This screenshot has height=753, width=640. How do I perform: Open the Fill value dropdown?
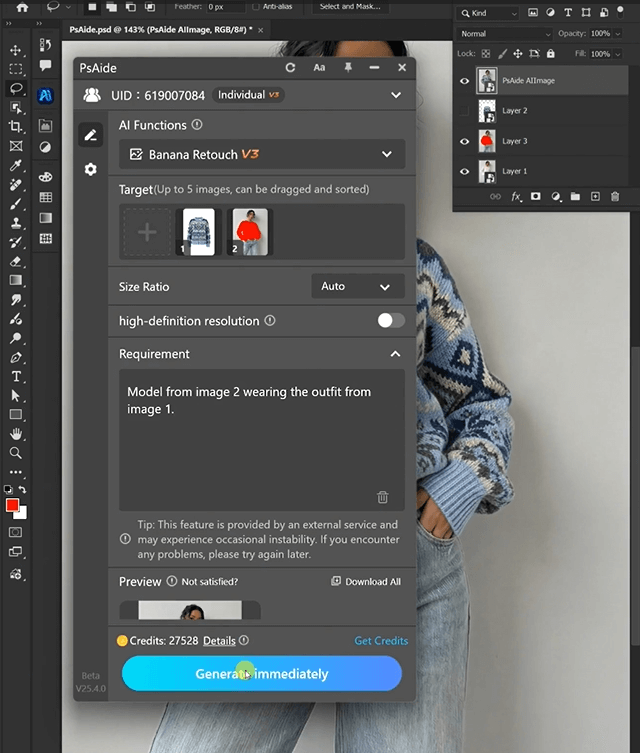[618, 54]
